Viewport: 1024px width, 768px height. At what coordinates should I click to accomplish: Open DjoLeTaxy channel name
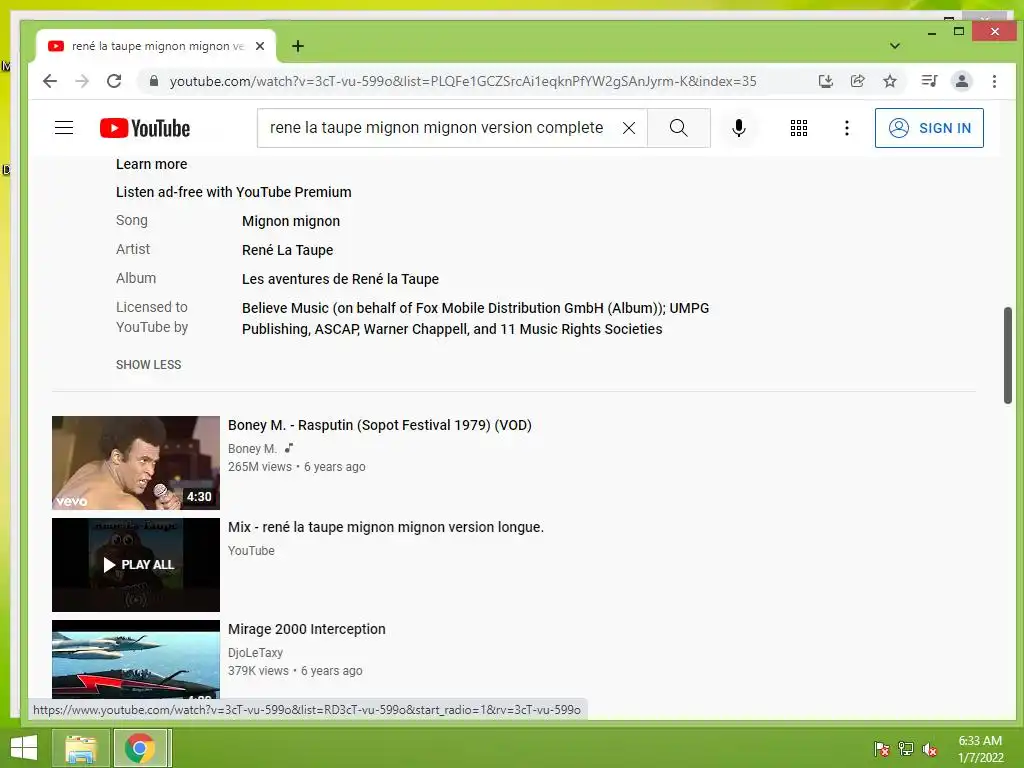[x=255, y=652]
